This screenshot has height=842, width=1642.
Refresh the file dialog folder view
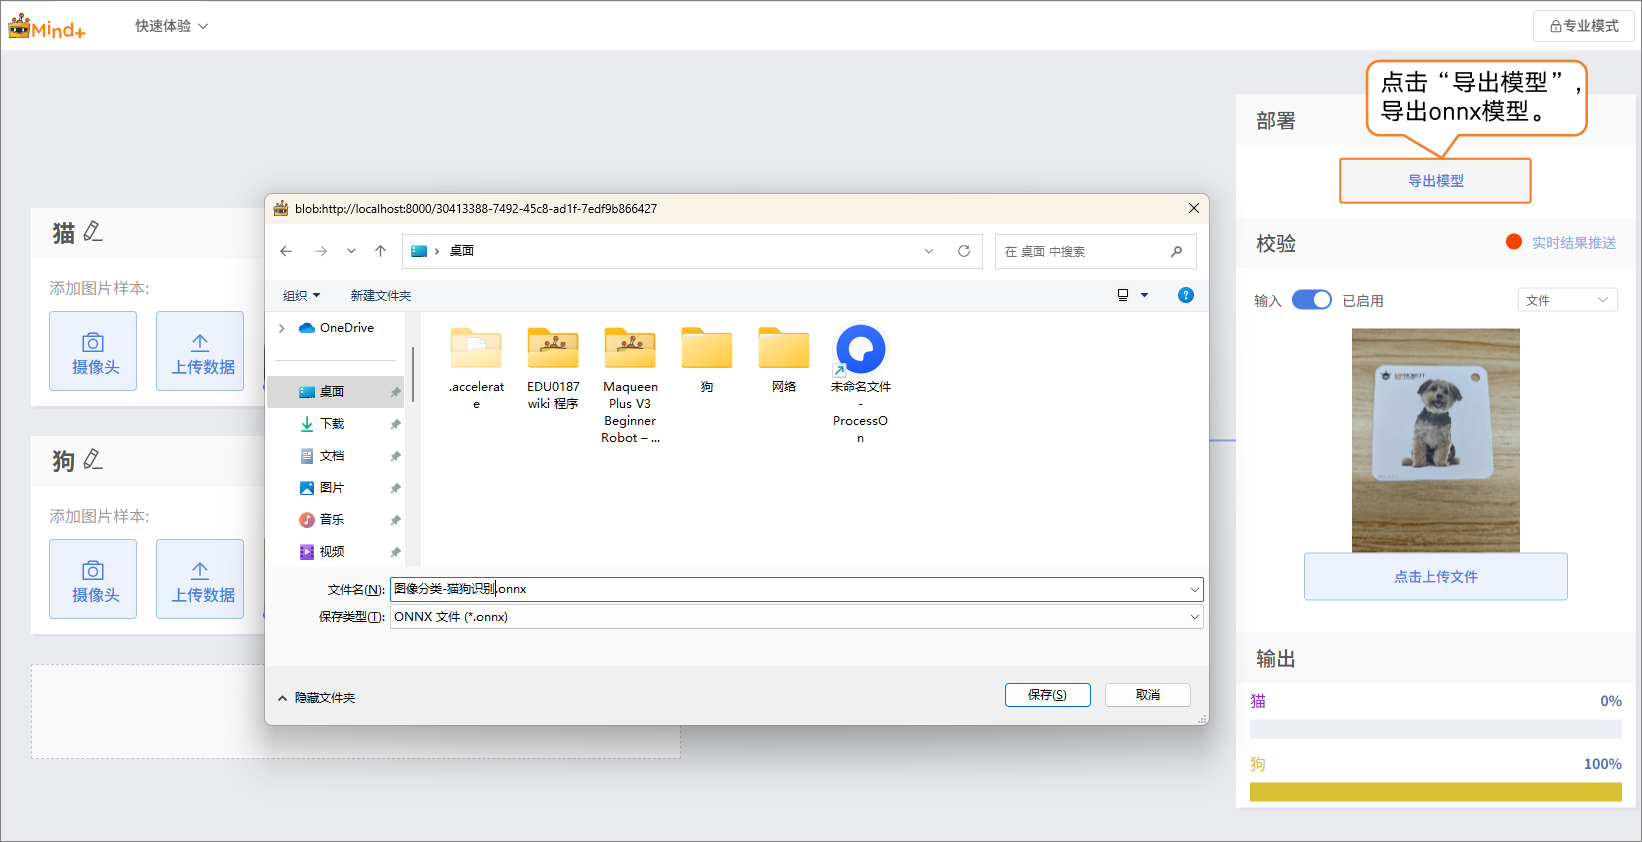pos(964,251)
